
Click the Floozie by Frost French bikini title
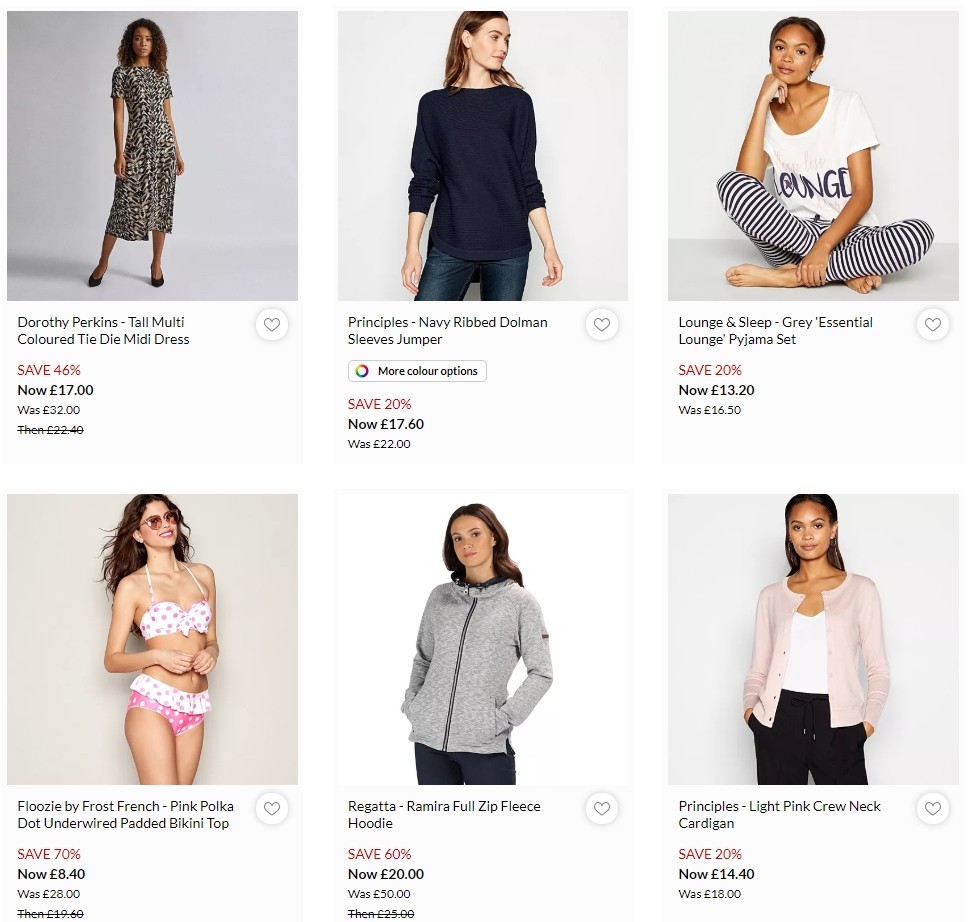[126, 815]
